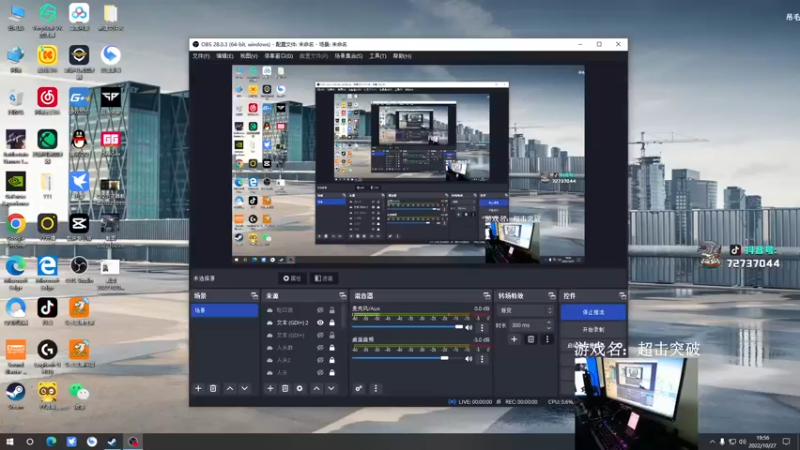Open transition three-dot options menu
800x450 pixels.
tap(547, 339)
